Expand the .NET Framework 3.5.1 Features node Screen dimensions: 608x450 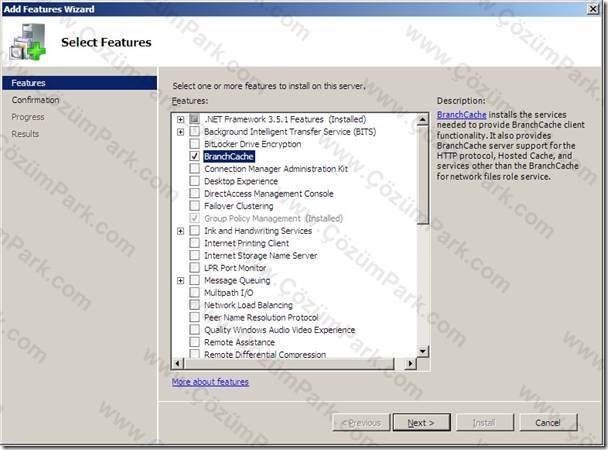click(x=180, y=119)
